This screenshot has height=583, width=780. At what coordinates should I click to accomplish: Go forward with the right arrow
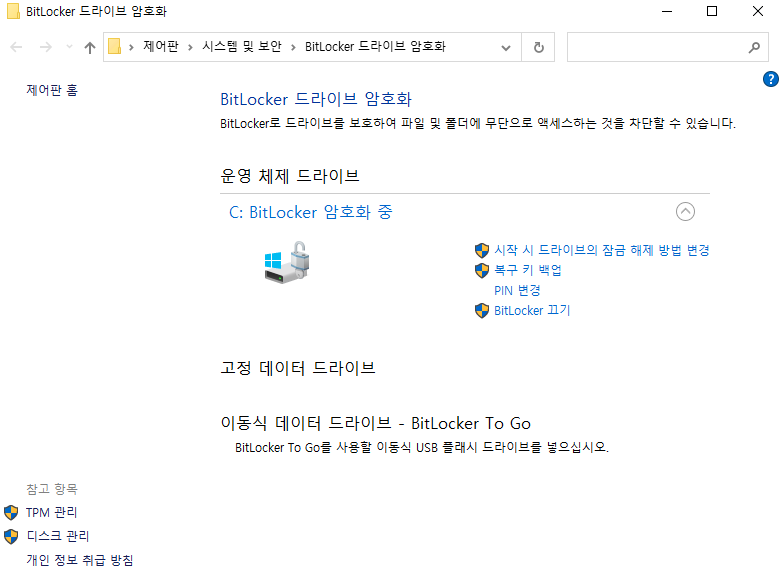tap(45, 47)
